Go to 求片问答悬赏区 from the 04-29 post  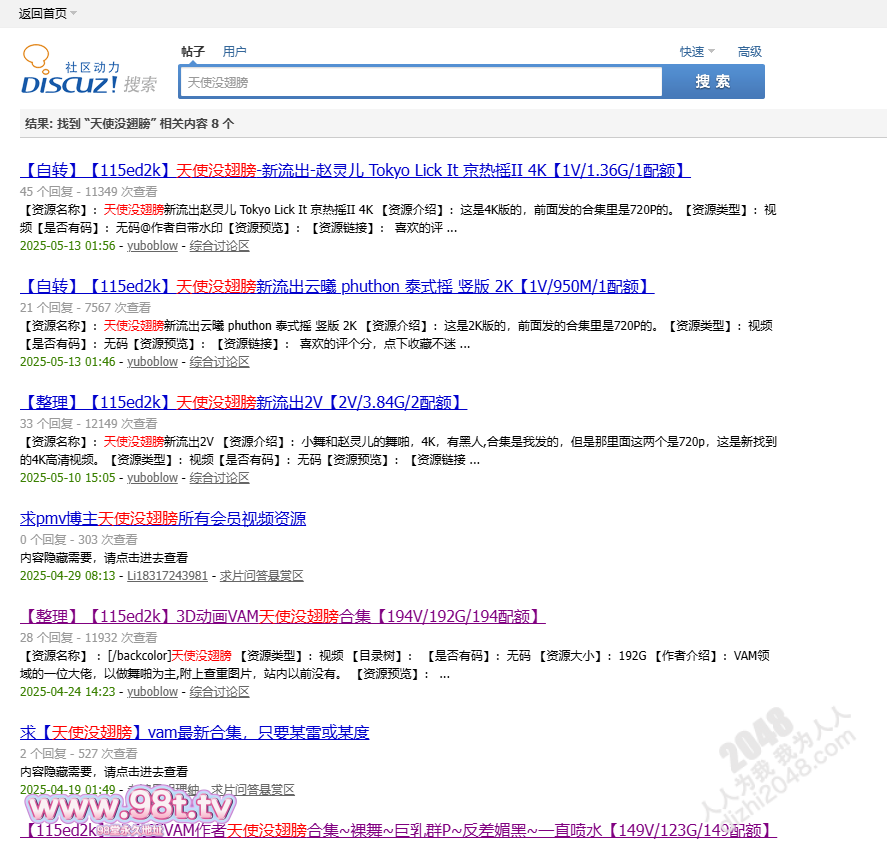pyautogui.click(x=261, y=576)
